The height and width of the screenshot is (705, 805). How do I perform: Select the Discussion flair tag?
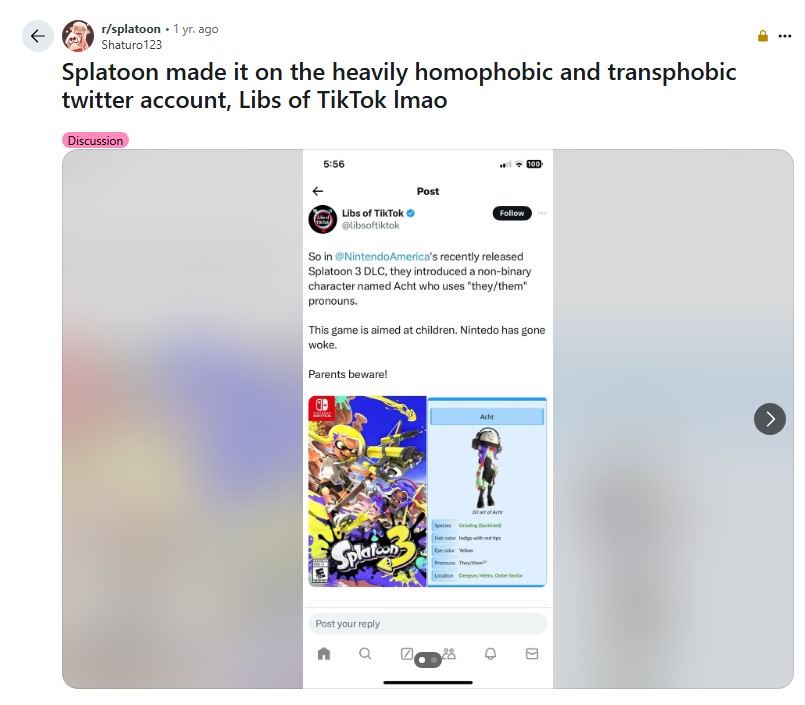point(95,141)
